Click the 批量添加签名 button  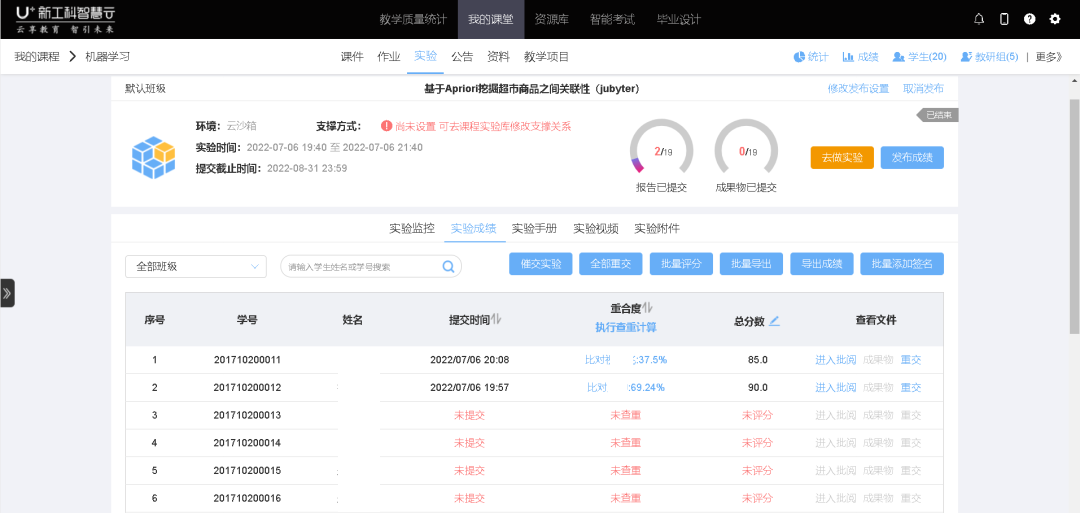coord(902,264)
